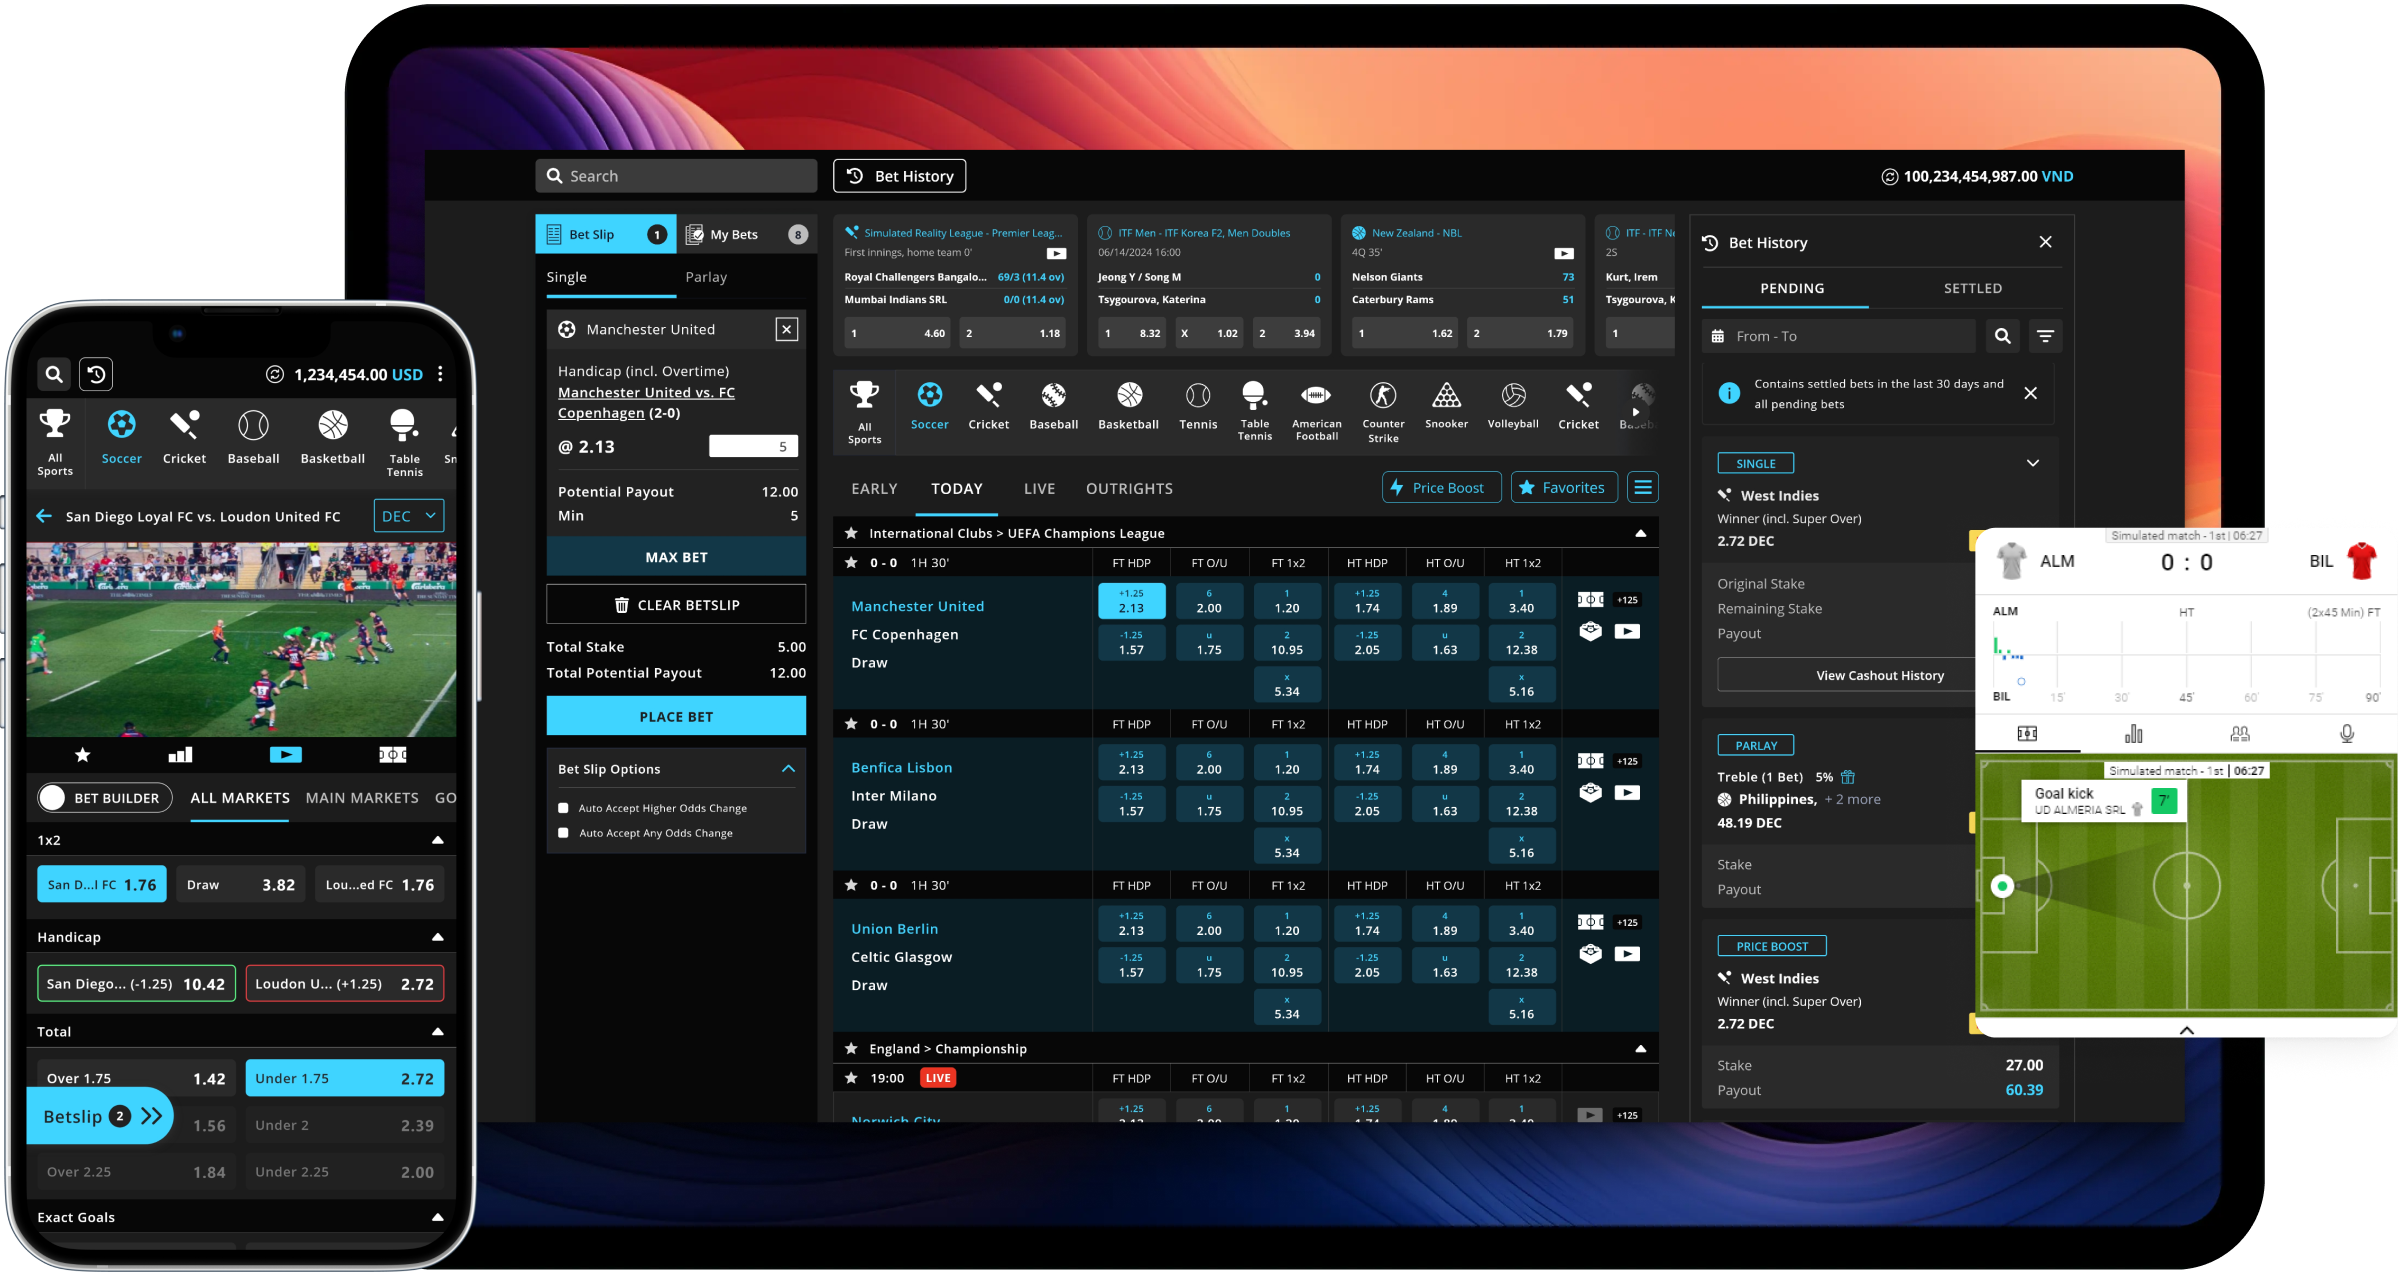Open Table Tennis in the desktop sports bar
Screen dimensions: 2398x1272
(x=1254, y=411)
